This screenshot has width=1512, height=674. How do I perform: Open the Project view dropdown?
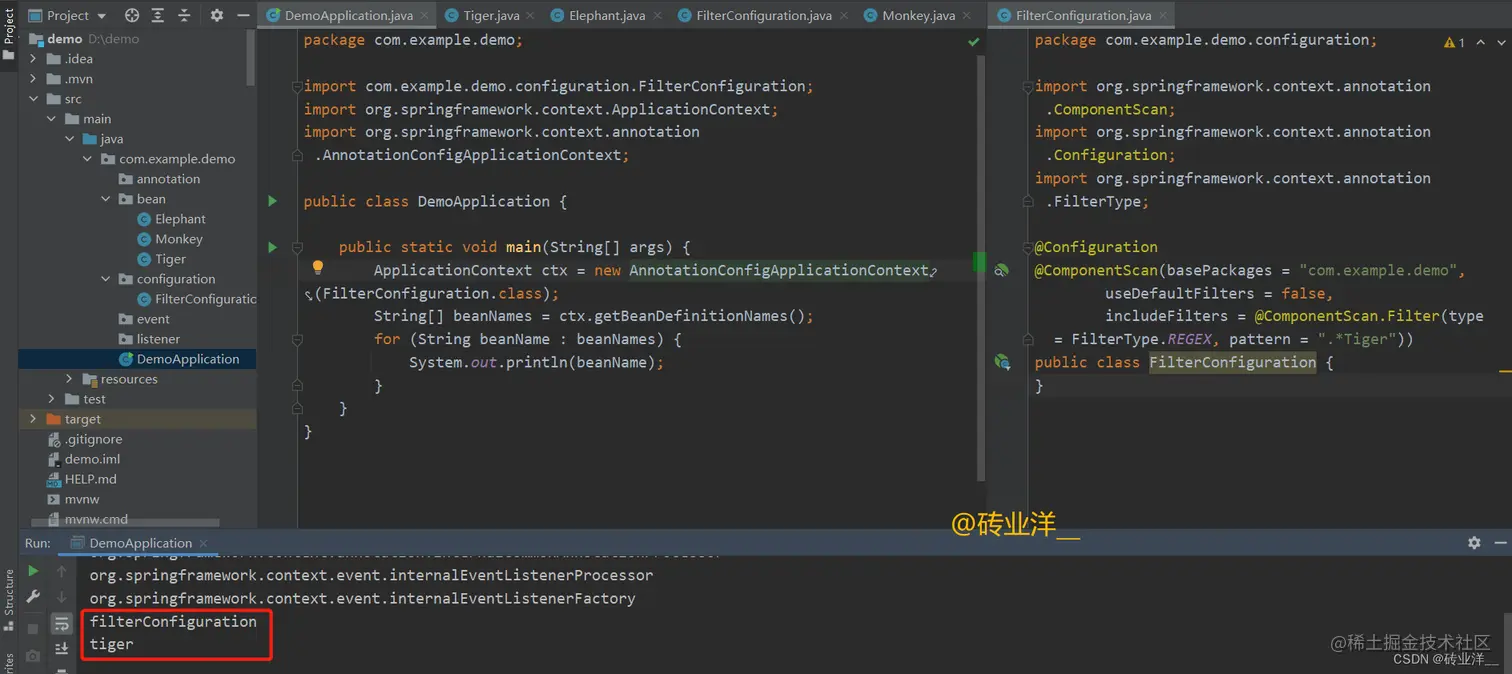point(67,15)
